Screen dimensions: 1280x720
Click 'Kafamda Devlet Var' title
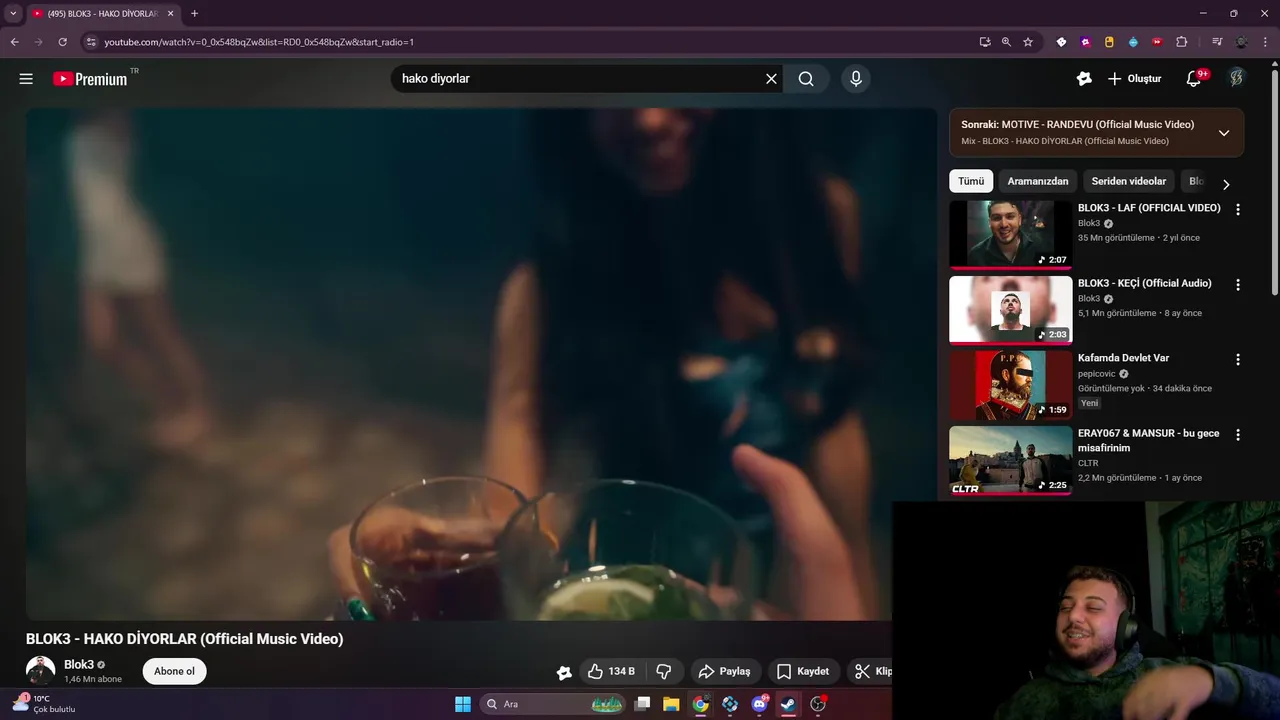1123,358
